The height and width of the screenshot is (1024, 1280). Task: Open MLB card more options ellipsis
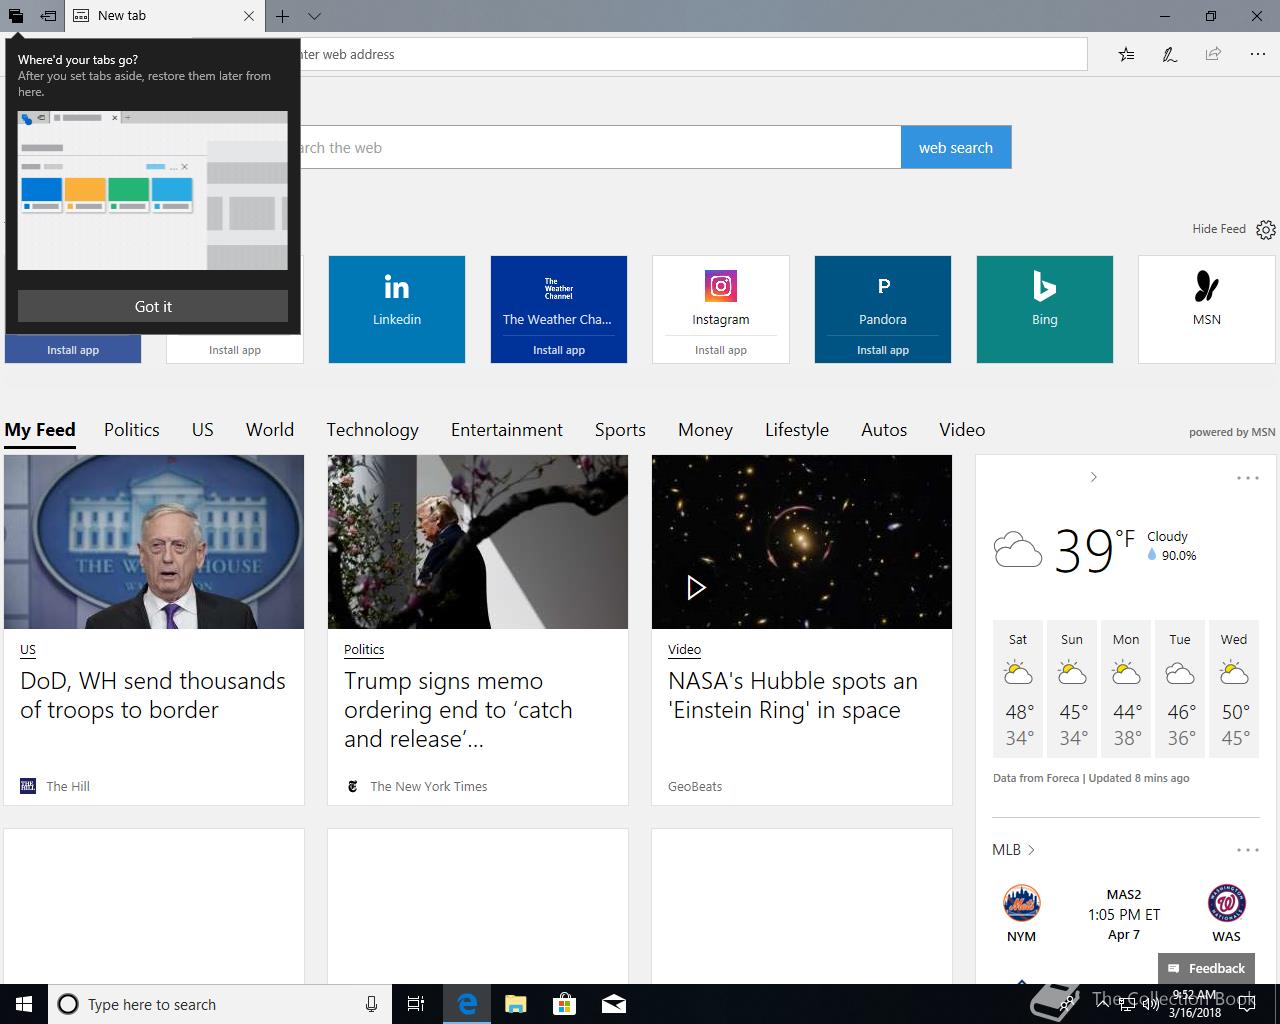pos(1248,850)
